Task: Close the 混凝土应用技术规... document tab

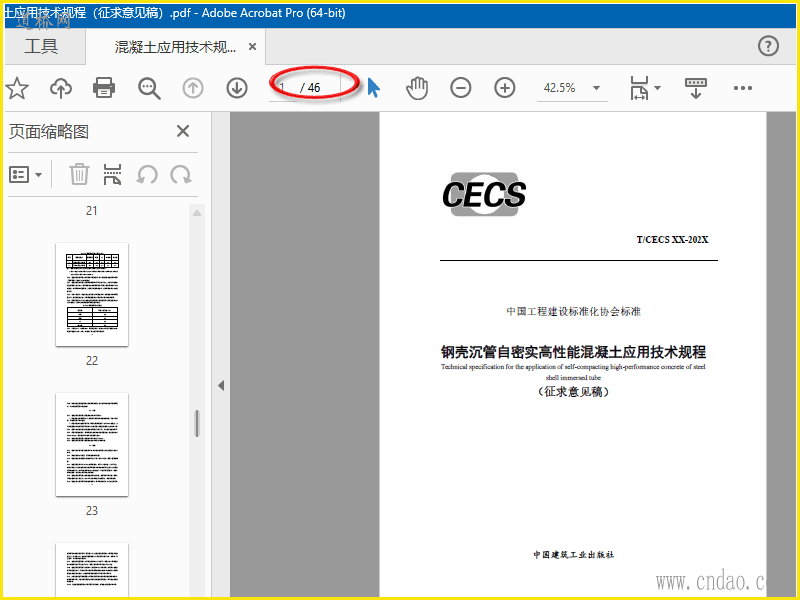Action: 252,46
